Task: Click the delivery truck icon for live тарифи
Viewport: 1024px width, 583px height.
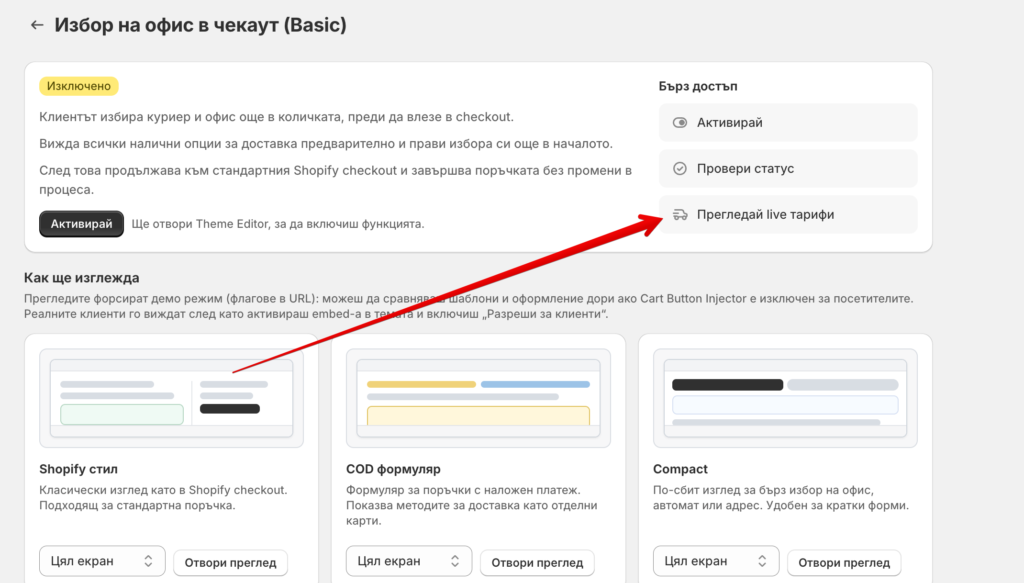Action: pyautogui.click(x=680, y=215)
